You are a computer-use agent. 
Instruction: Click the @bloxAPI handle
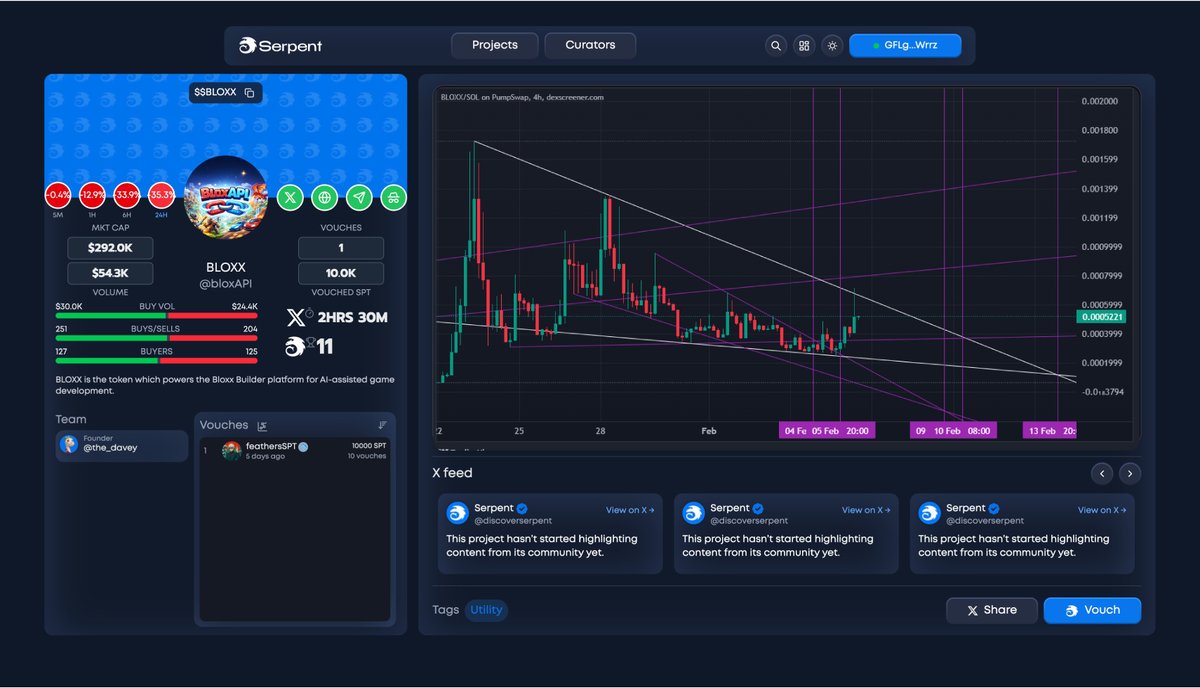[225, 284]
